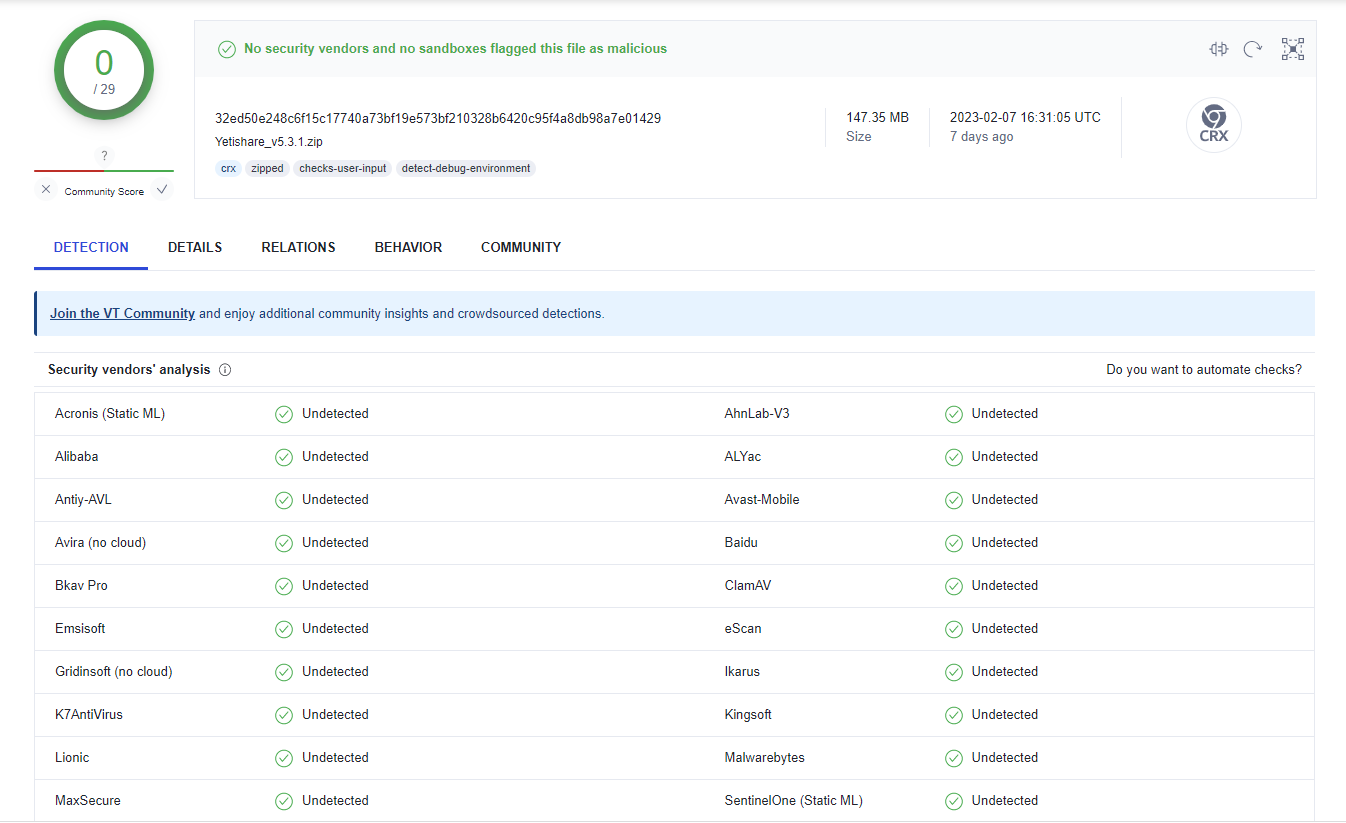Viewport: 1346px width, 823px height.
Task: Click the Avast-Mobile vendor name
Action: coord(762,500)
